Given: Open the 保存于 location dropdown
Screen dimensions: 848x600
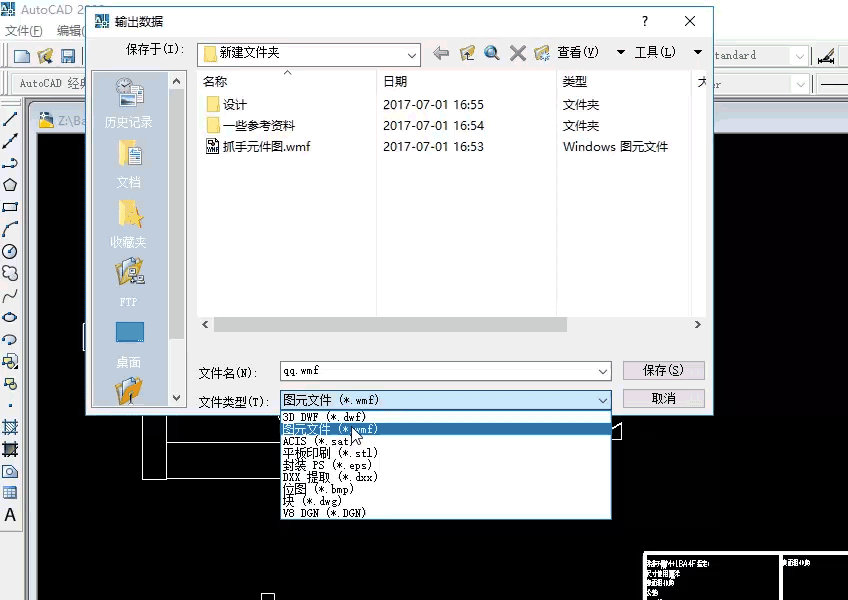Looking at the screenshot, I should 410,55.
